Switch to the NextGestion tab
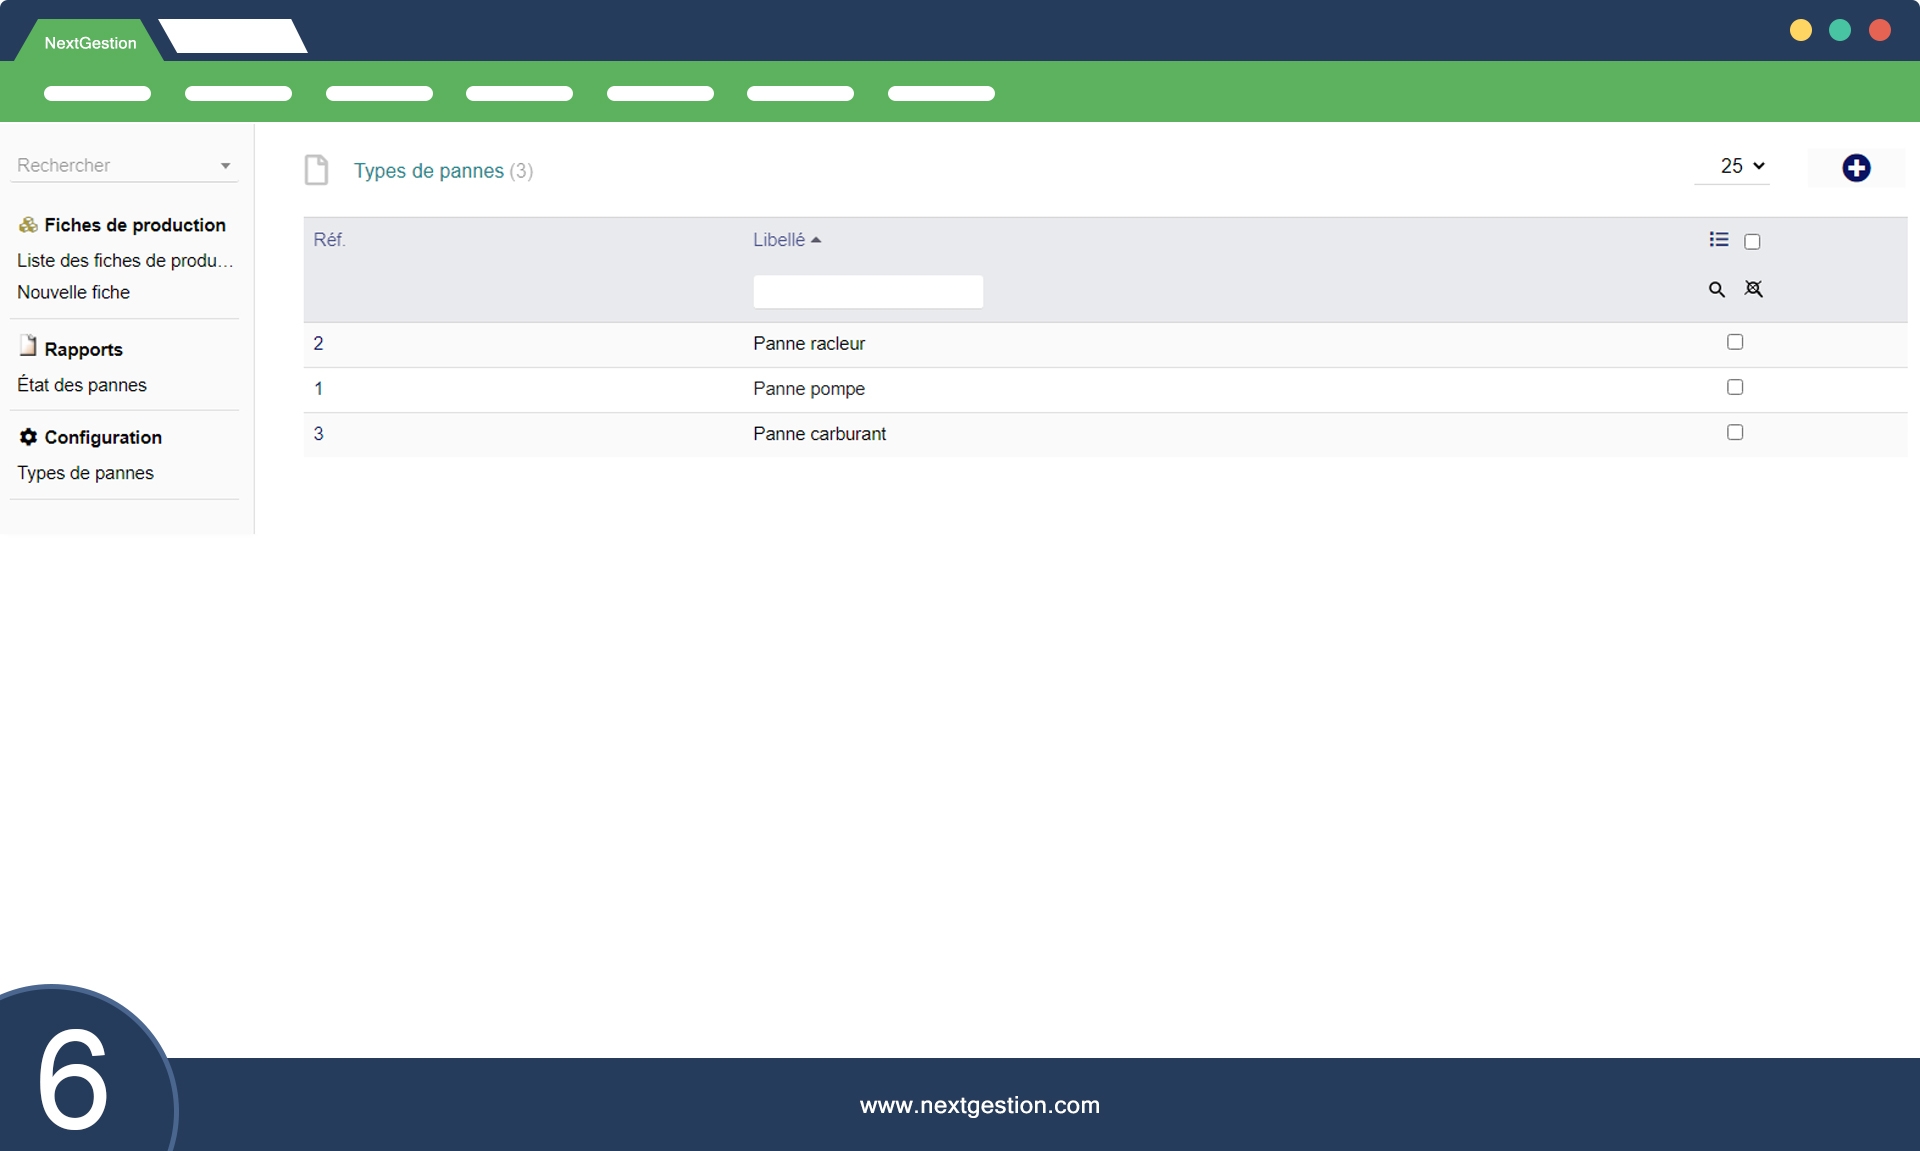This screenshot has height=1151, width=1920. (90, 43)
